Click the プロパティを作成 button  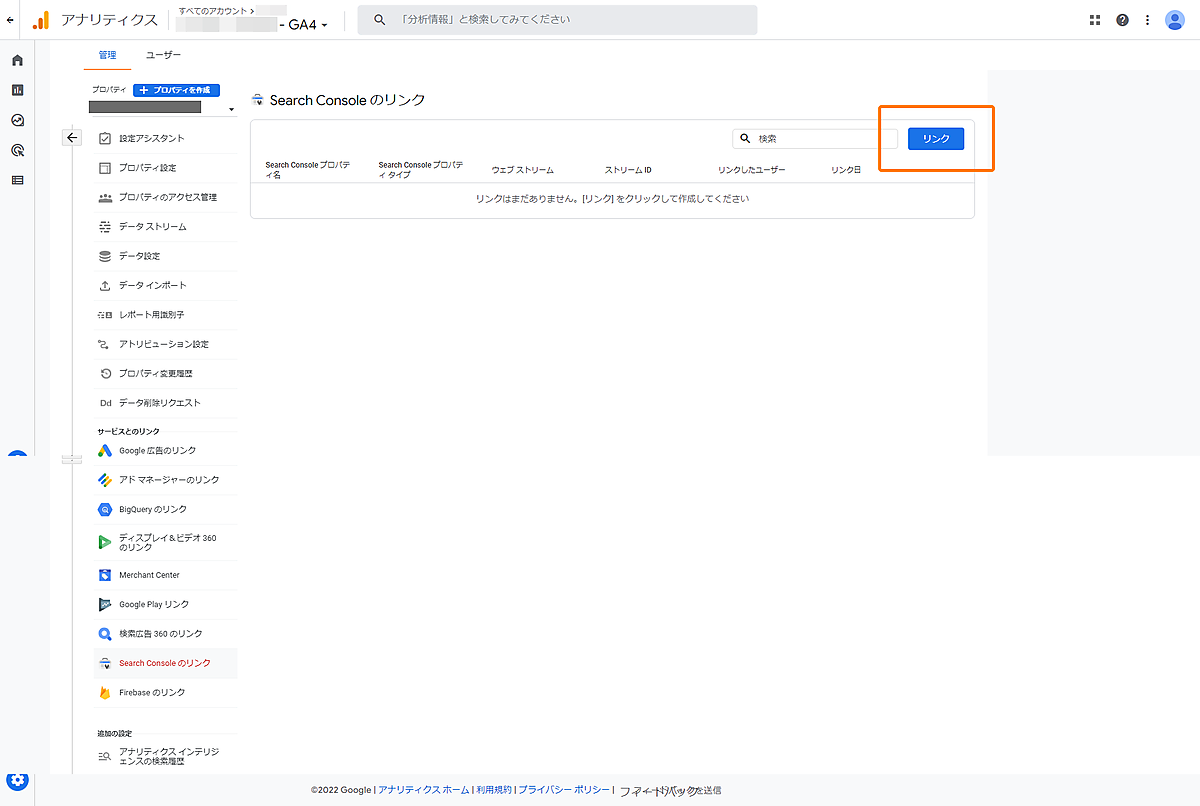click(176, 90)
